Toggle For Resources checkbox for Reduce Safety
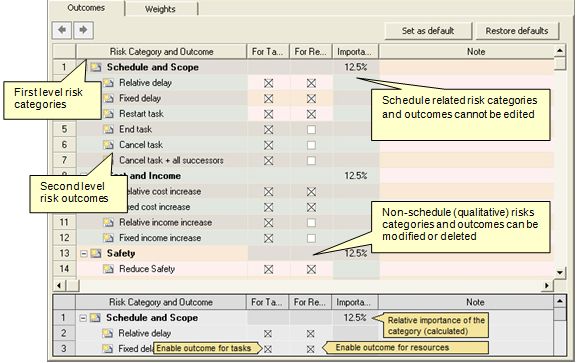The image size is (577, 363). 311,269
